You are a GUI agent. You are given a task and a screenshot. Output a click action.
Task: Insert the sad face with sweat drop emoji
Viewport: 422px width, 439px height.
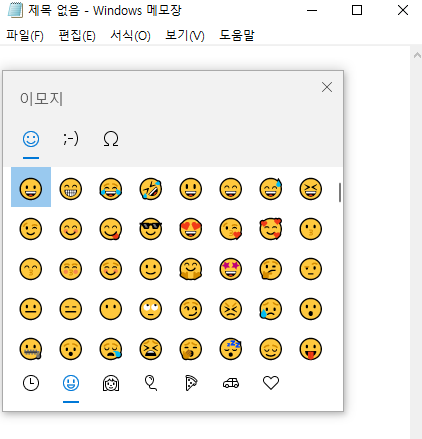click(271, 309)
